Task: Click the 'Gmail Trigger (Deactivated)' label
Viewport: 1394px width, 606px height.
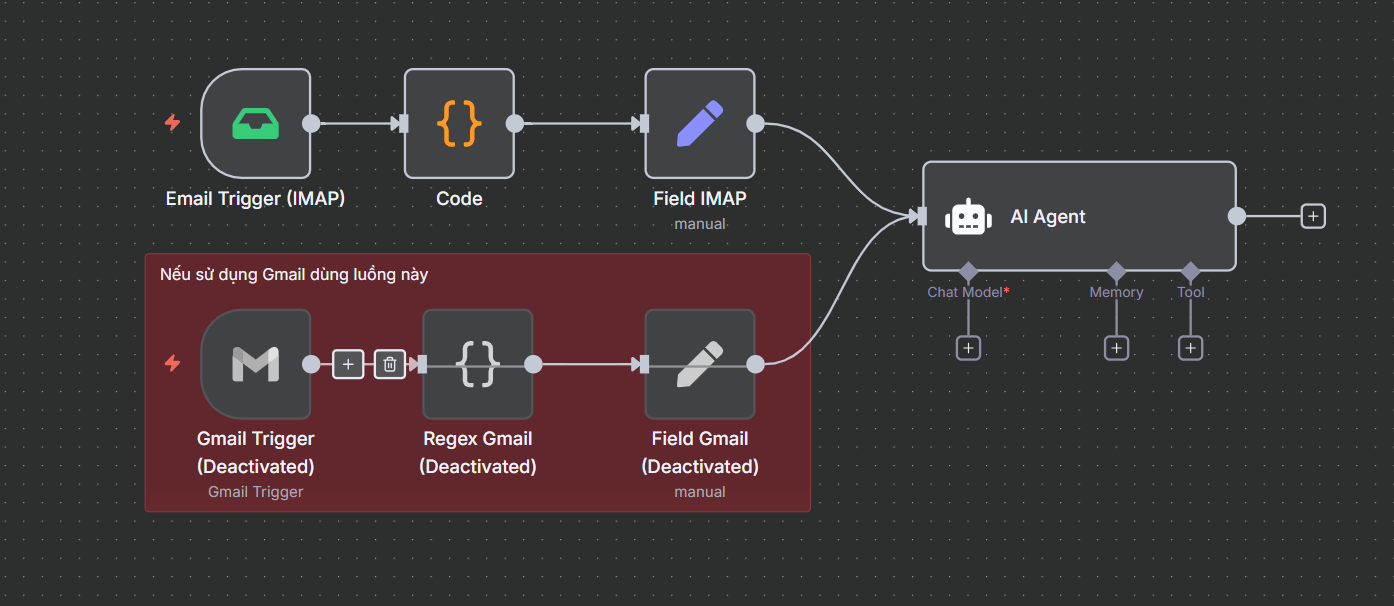Action: tap(256, 452)
